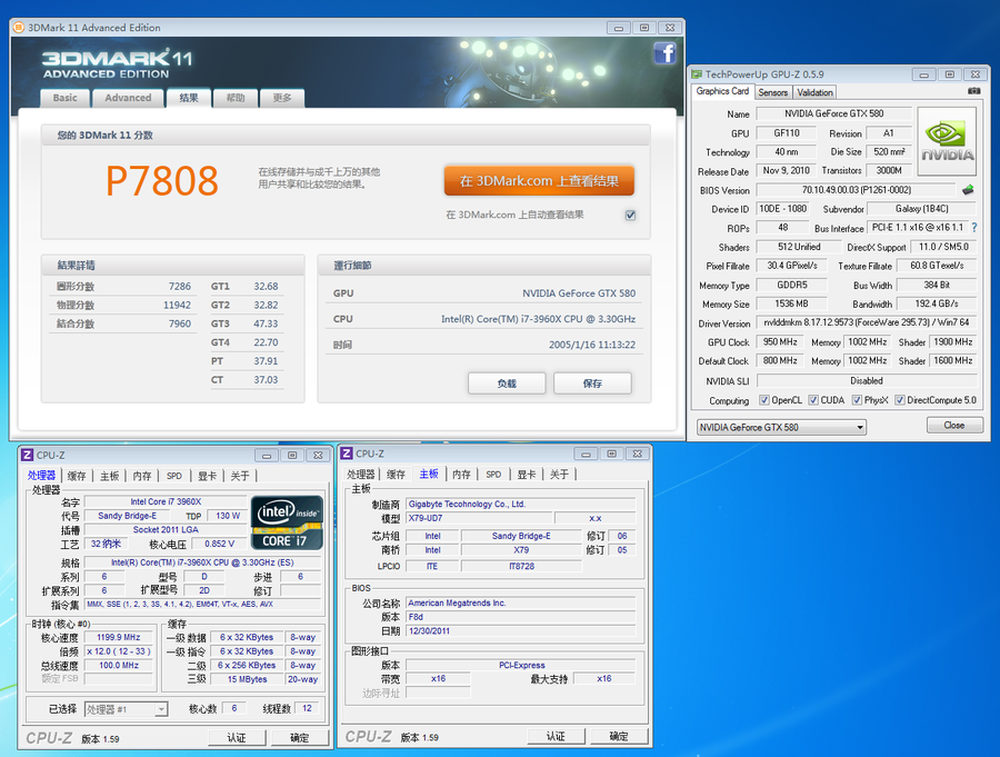Open 显卡 tab in the processor CPU-Z window
Viewport: 1000px width, 757px height.
click(x=207, y=476)
